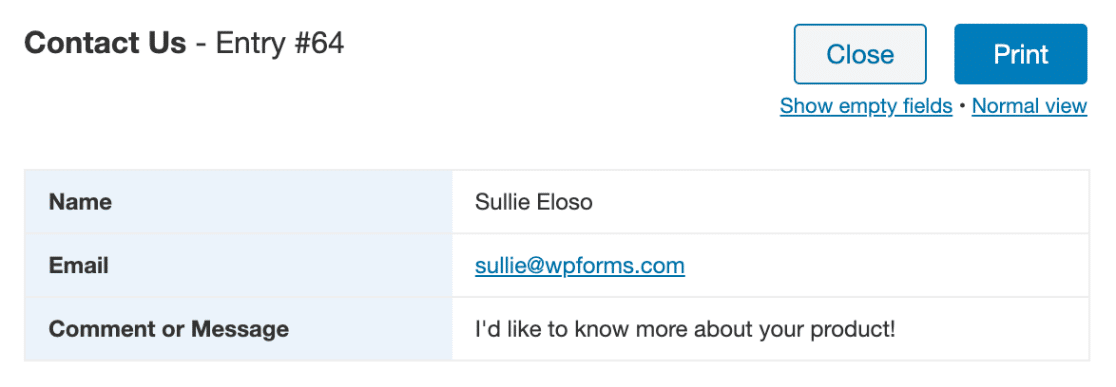Click the word 'Sullie' in name value
Screen dimensions: 1116x387
click(x=502, y=202)
